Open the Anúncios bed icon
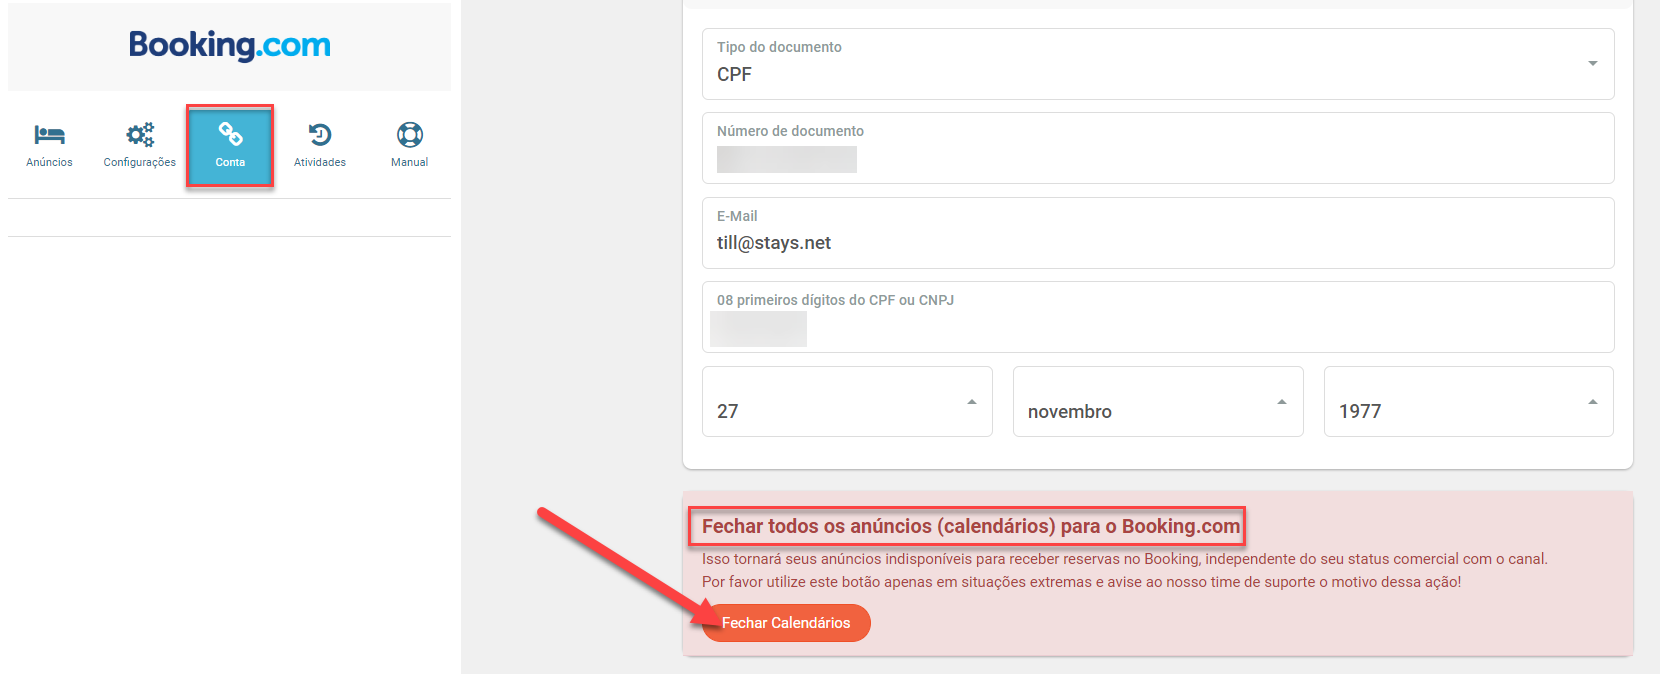 49,135
